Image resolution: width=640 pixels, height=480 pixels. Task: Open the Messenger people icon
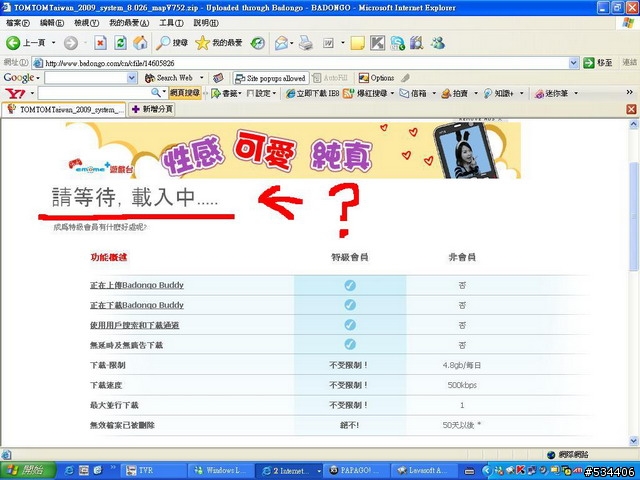pos(438,42)
